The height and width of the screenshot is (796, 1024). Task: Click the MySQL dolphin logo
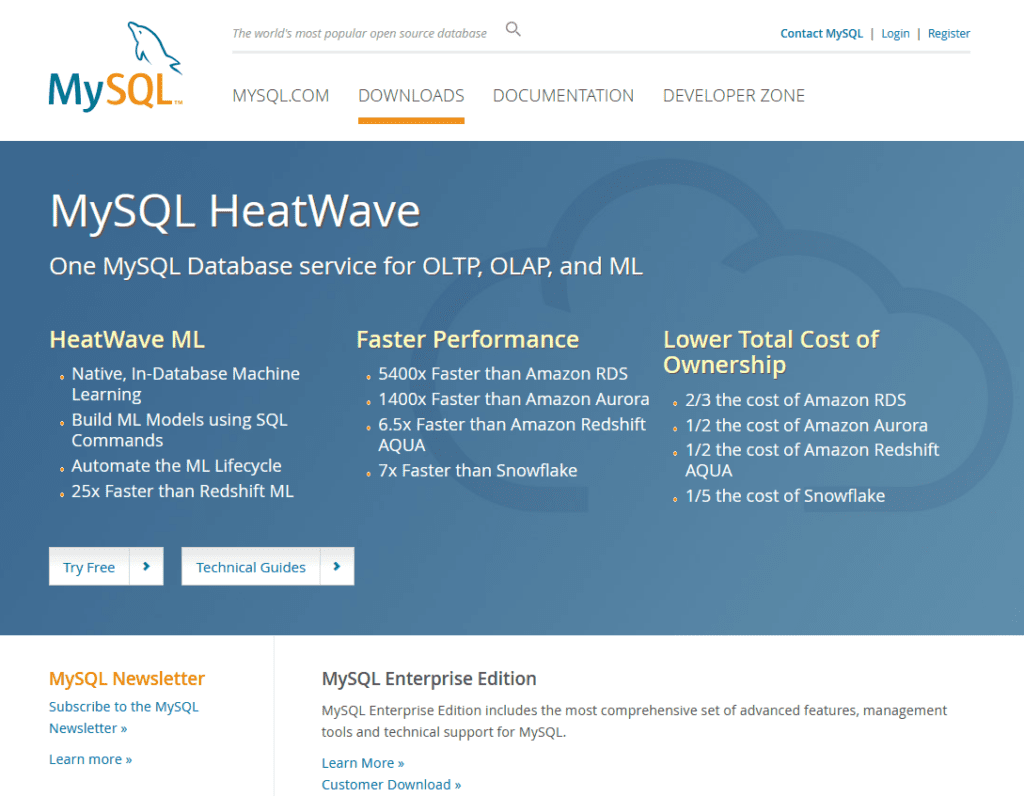click(115, 66)
